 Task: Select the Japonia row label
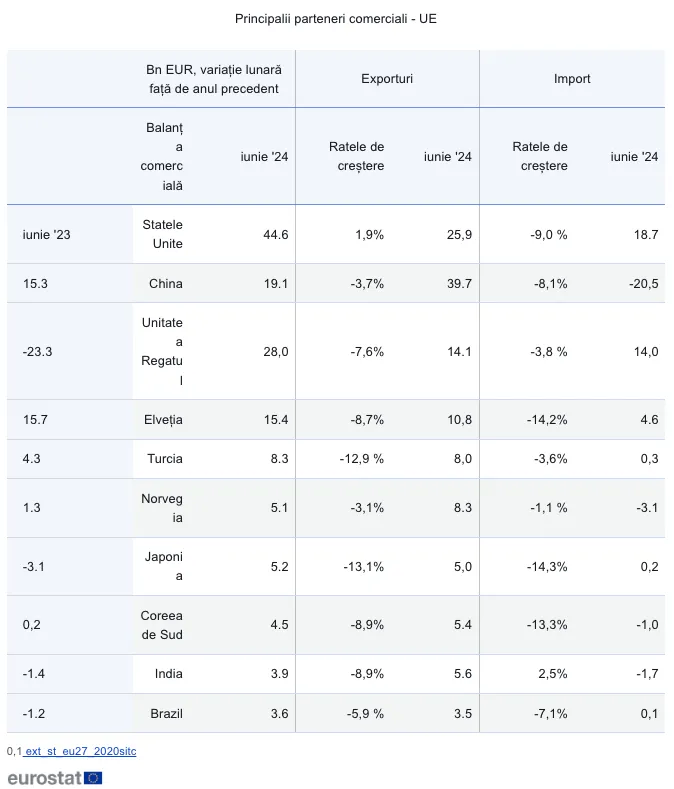coord(165,566)
